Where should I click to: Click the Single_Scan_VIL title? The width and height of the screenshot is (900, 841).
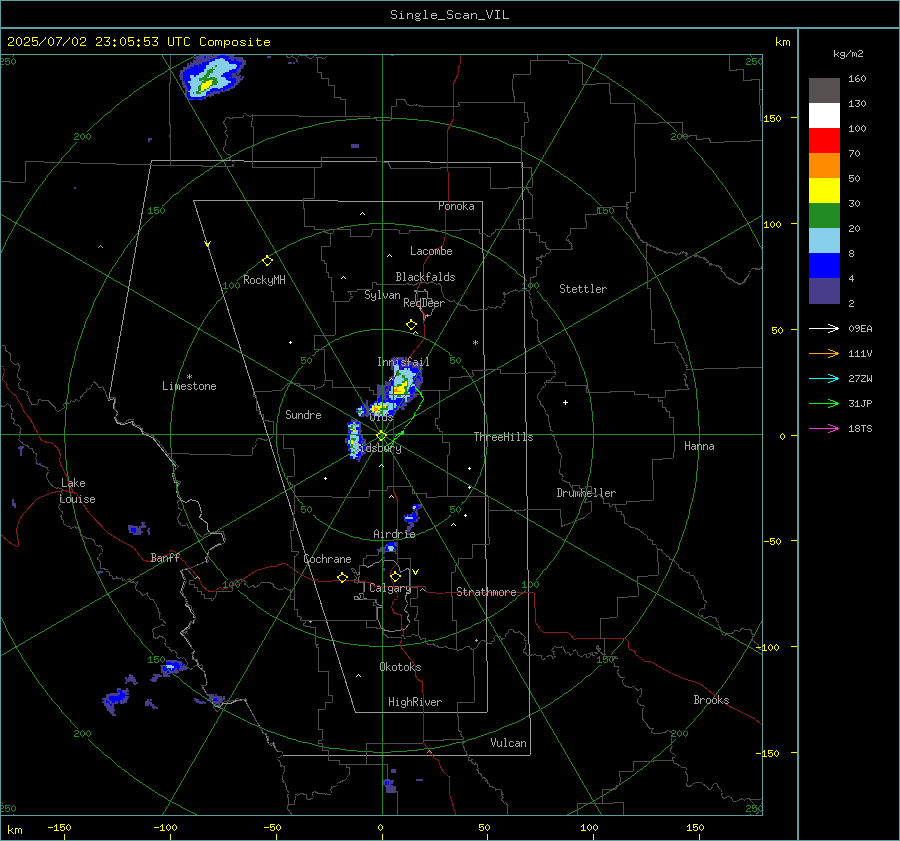point(449,15)
